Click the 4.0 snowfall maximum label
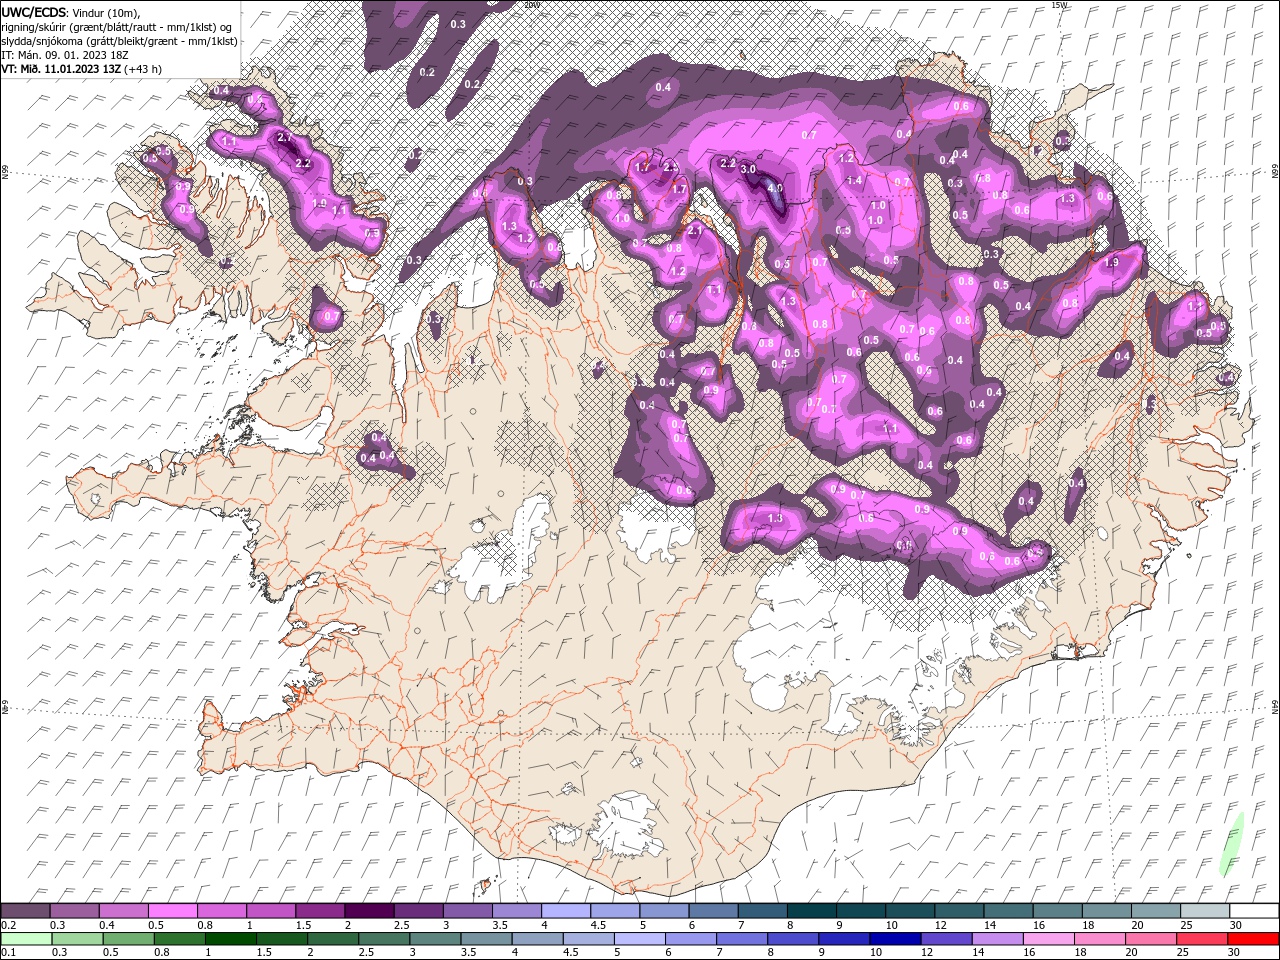Screen dimensions: 1280x960 click(x=773, y=187)
